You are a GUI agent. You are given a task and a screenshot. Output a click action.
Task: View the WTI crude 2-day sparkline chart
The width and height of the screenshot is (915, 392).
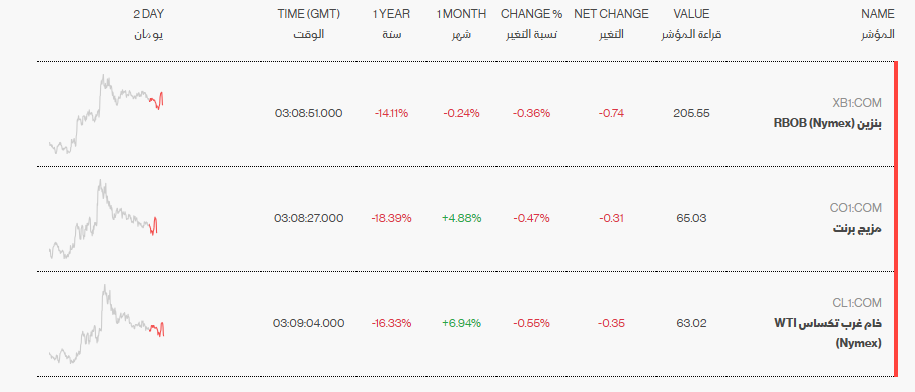click(x=106, y=324)
